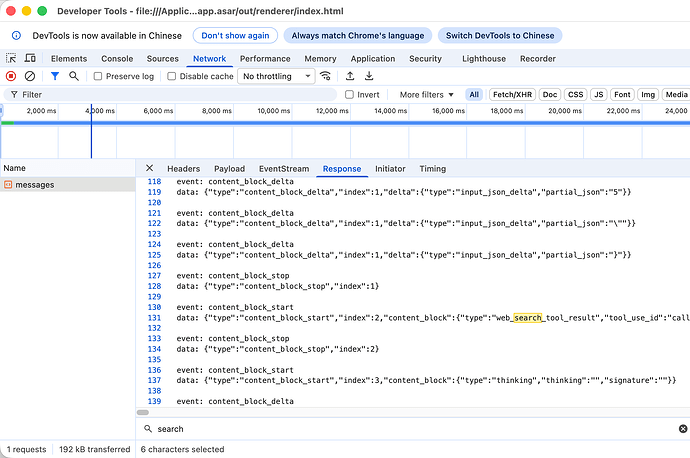Open the Memory tab
The height and width of the screenshot is (458, 690).
tap(320, 59)
